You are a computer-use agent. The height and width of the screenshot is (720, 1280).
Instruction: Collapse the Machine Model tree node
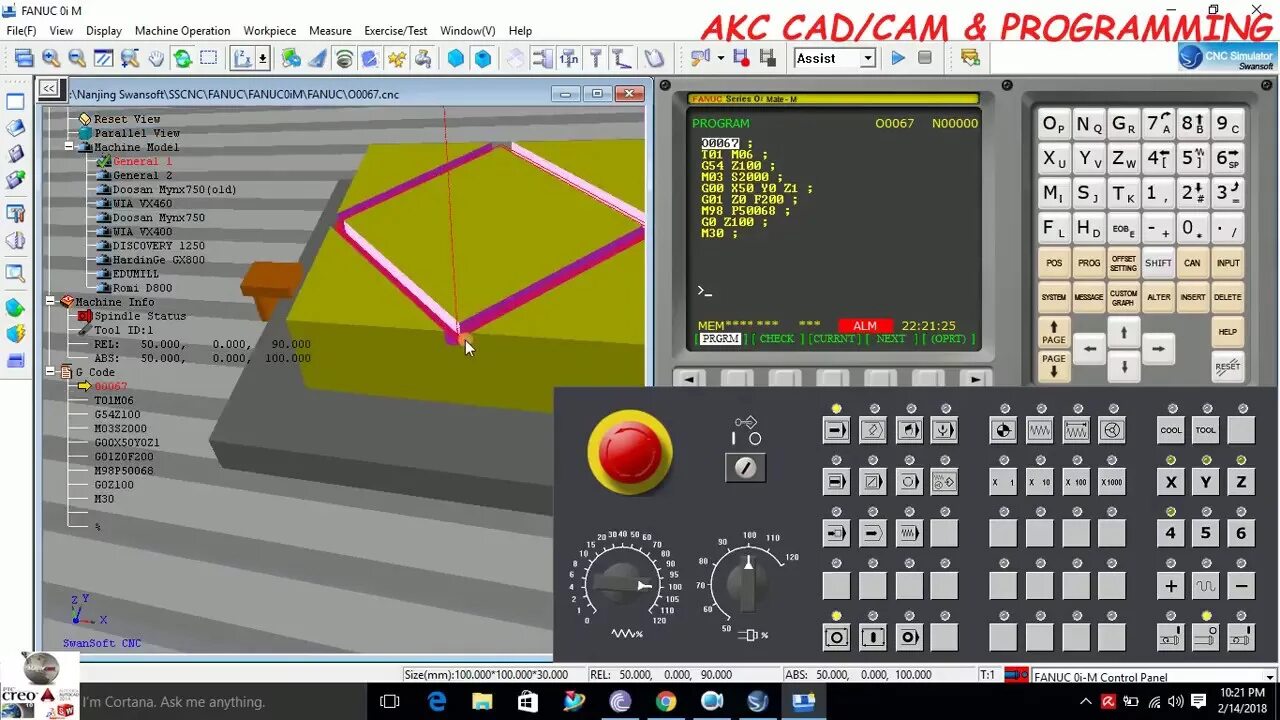[70, 147]
